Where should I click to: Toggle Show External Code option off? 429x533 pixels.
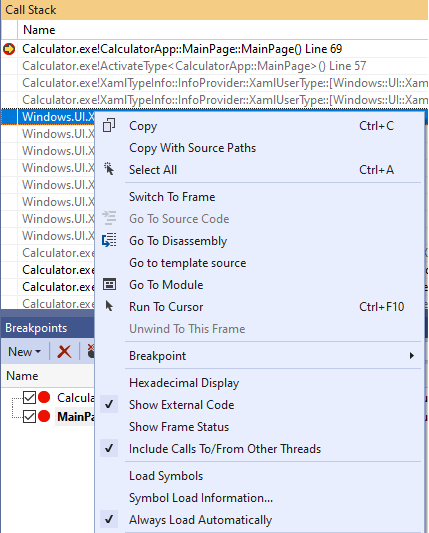pos(181,405)
